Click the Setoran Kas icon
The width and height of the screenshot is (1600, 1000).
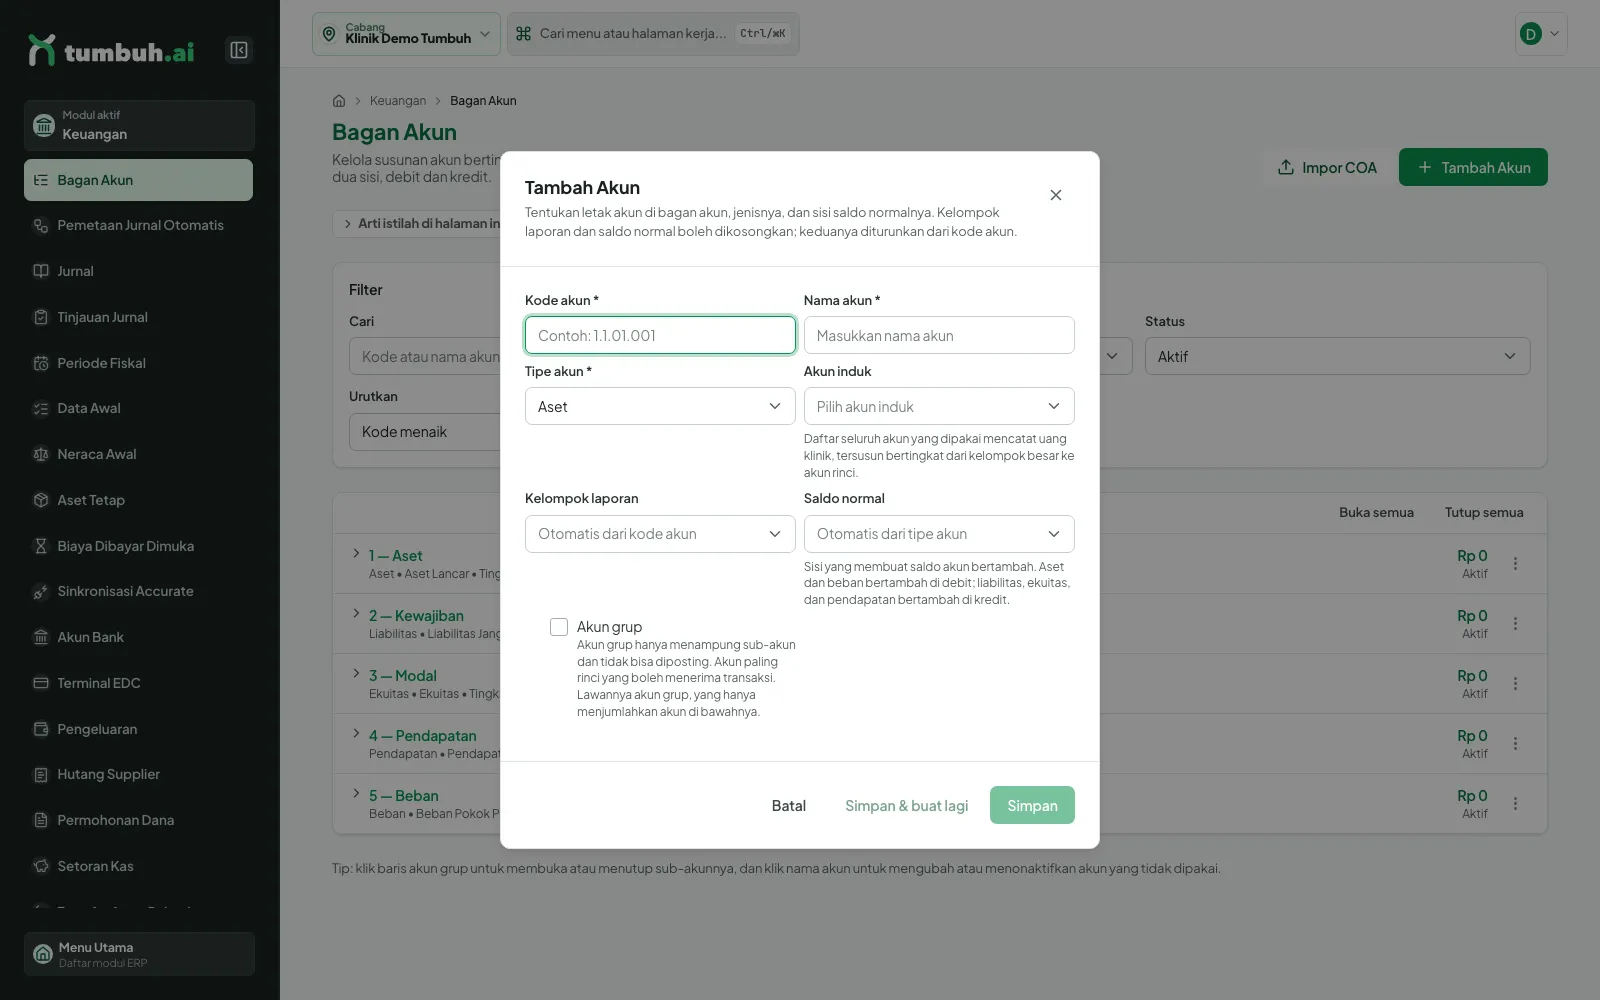pyautogui.click(x=41, y=866)
